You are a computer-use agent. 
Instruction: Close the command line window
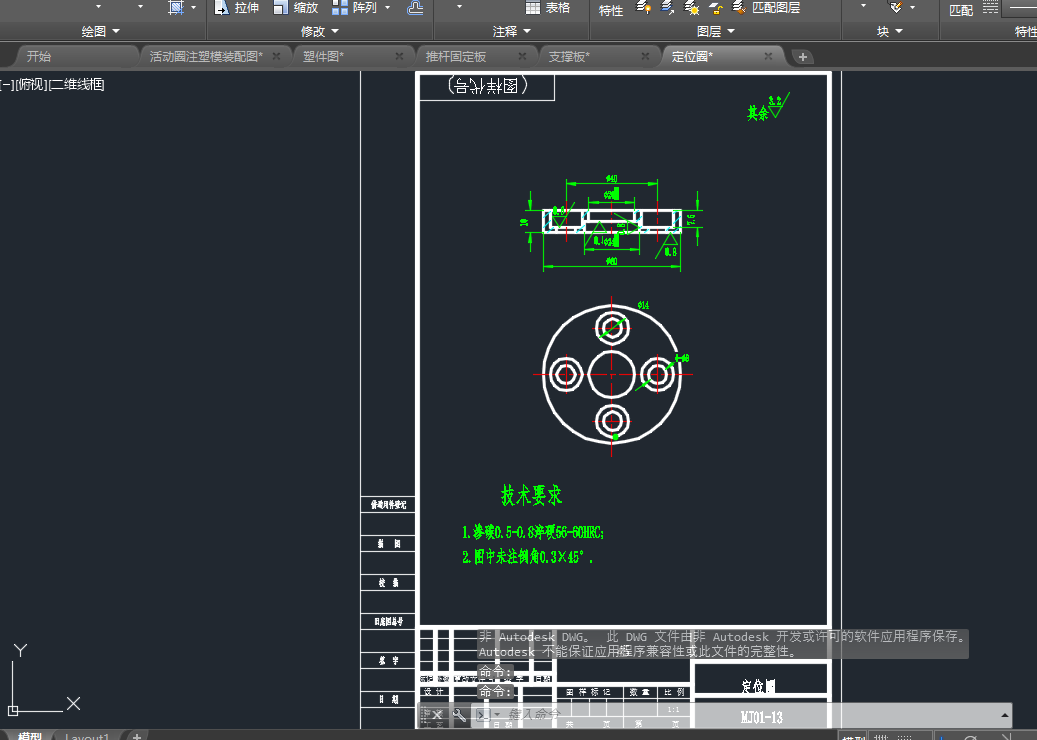[x=437, y=715]
